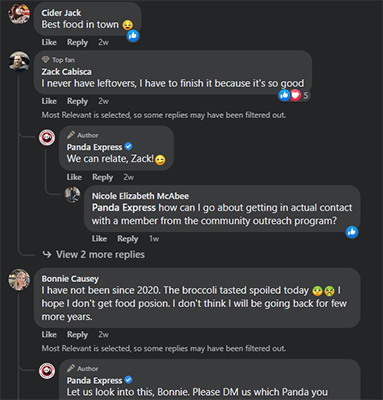The height and width of the screenshot is (400, 383).
Task: Open Zack Cabisca's profile name link
Action: click(x=66, y=72)
